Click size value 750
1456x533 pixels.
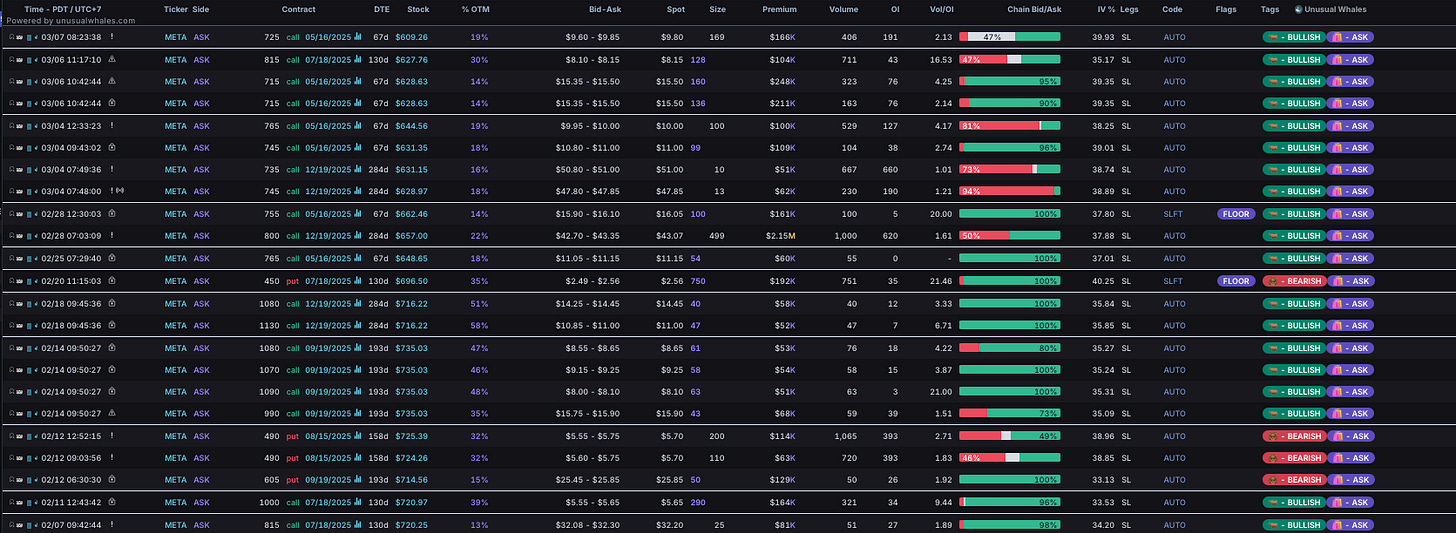point(698,281)
